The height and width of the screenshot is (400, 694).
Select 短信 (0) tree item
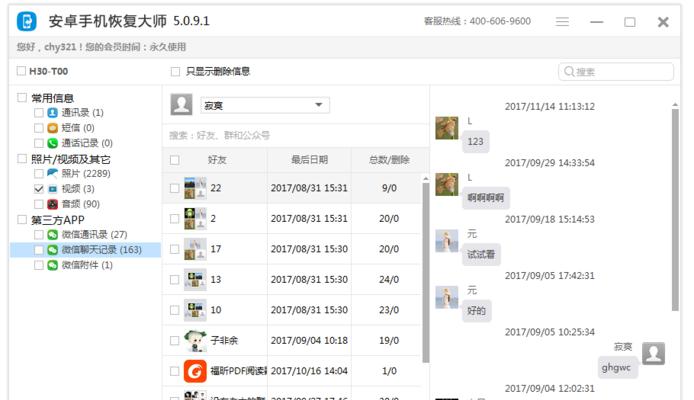[78, 128]
